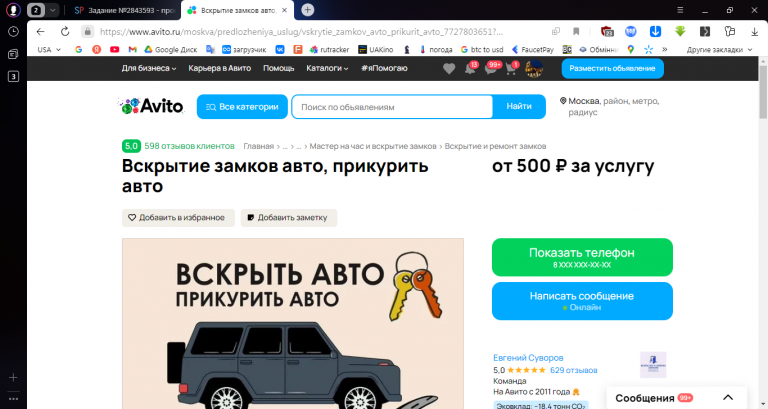Viewport: 768px width, 409px height.
Task: Bookmark this page in address bar
Action: coord(576,32)
